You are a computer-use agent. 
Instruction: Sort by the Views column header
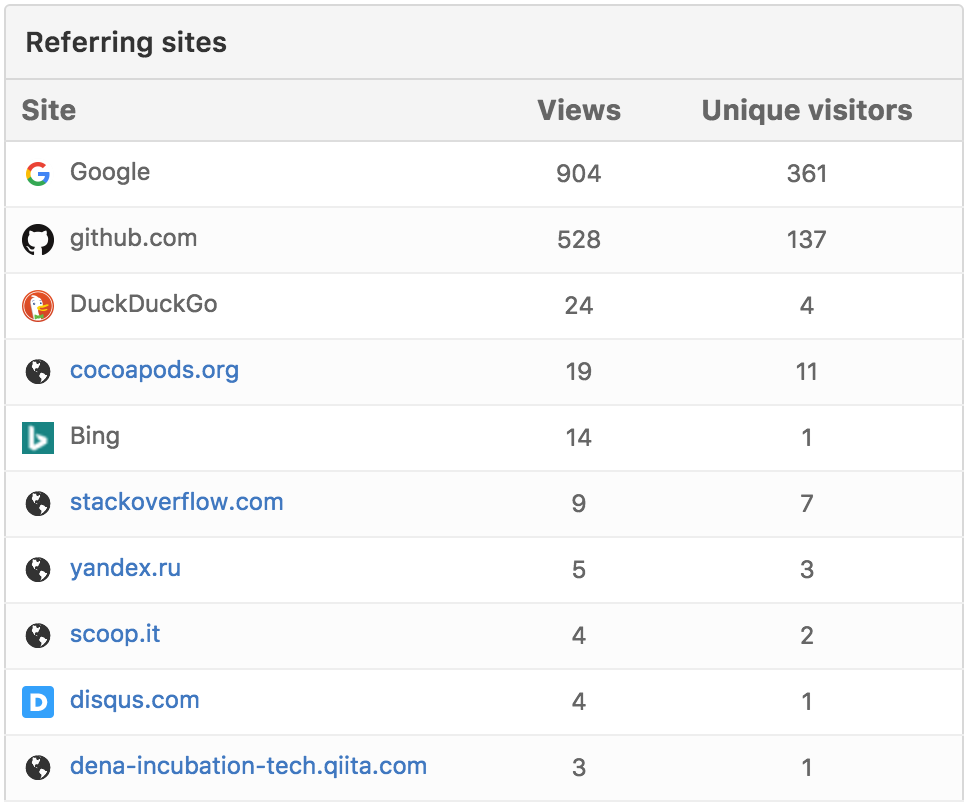click(579, 110)
